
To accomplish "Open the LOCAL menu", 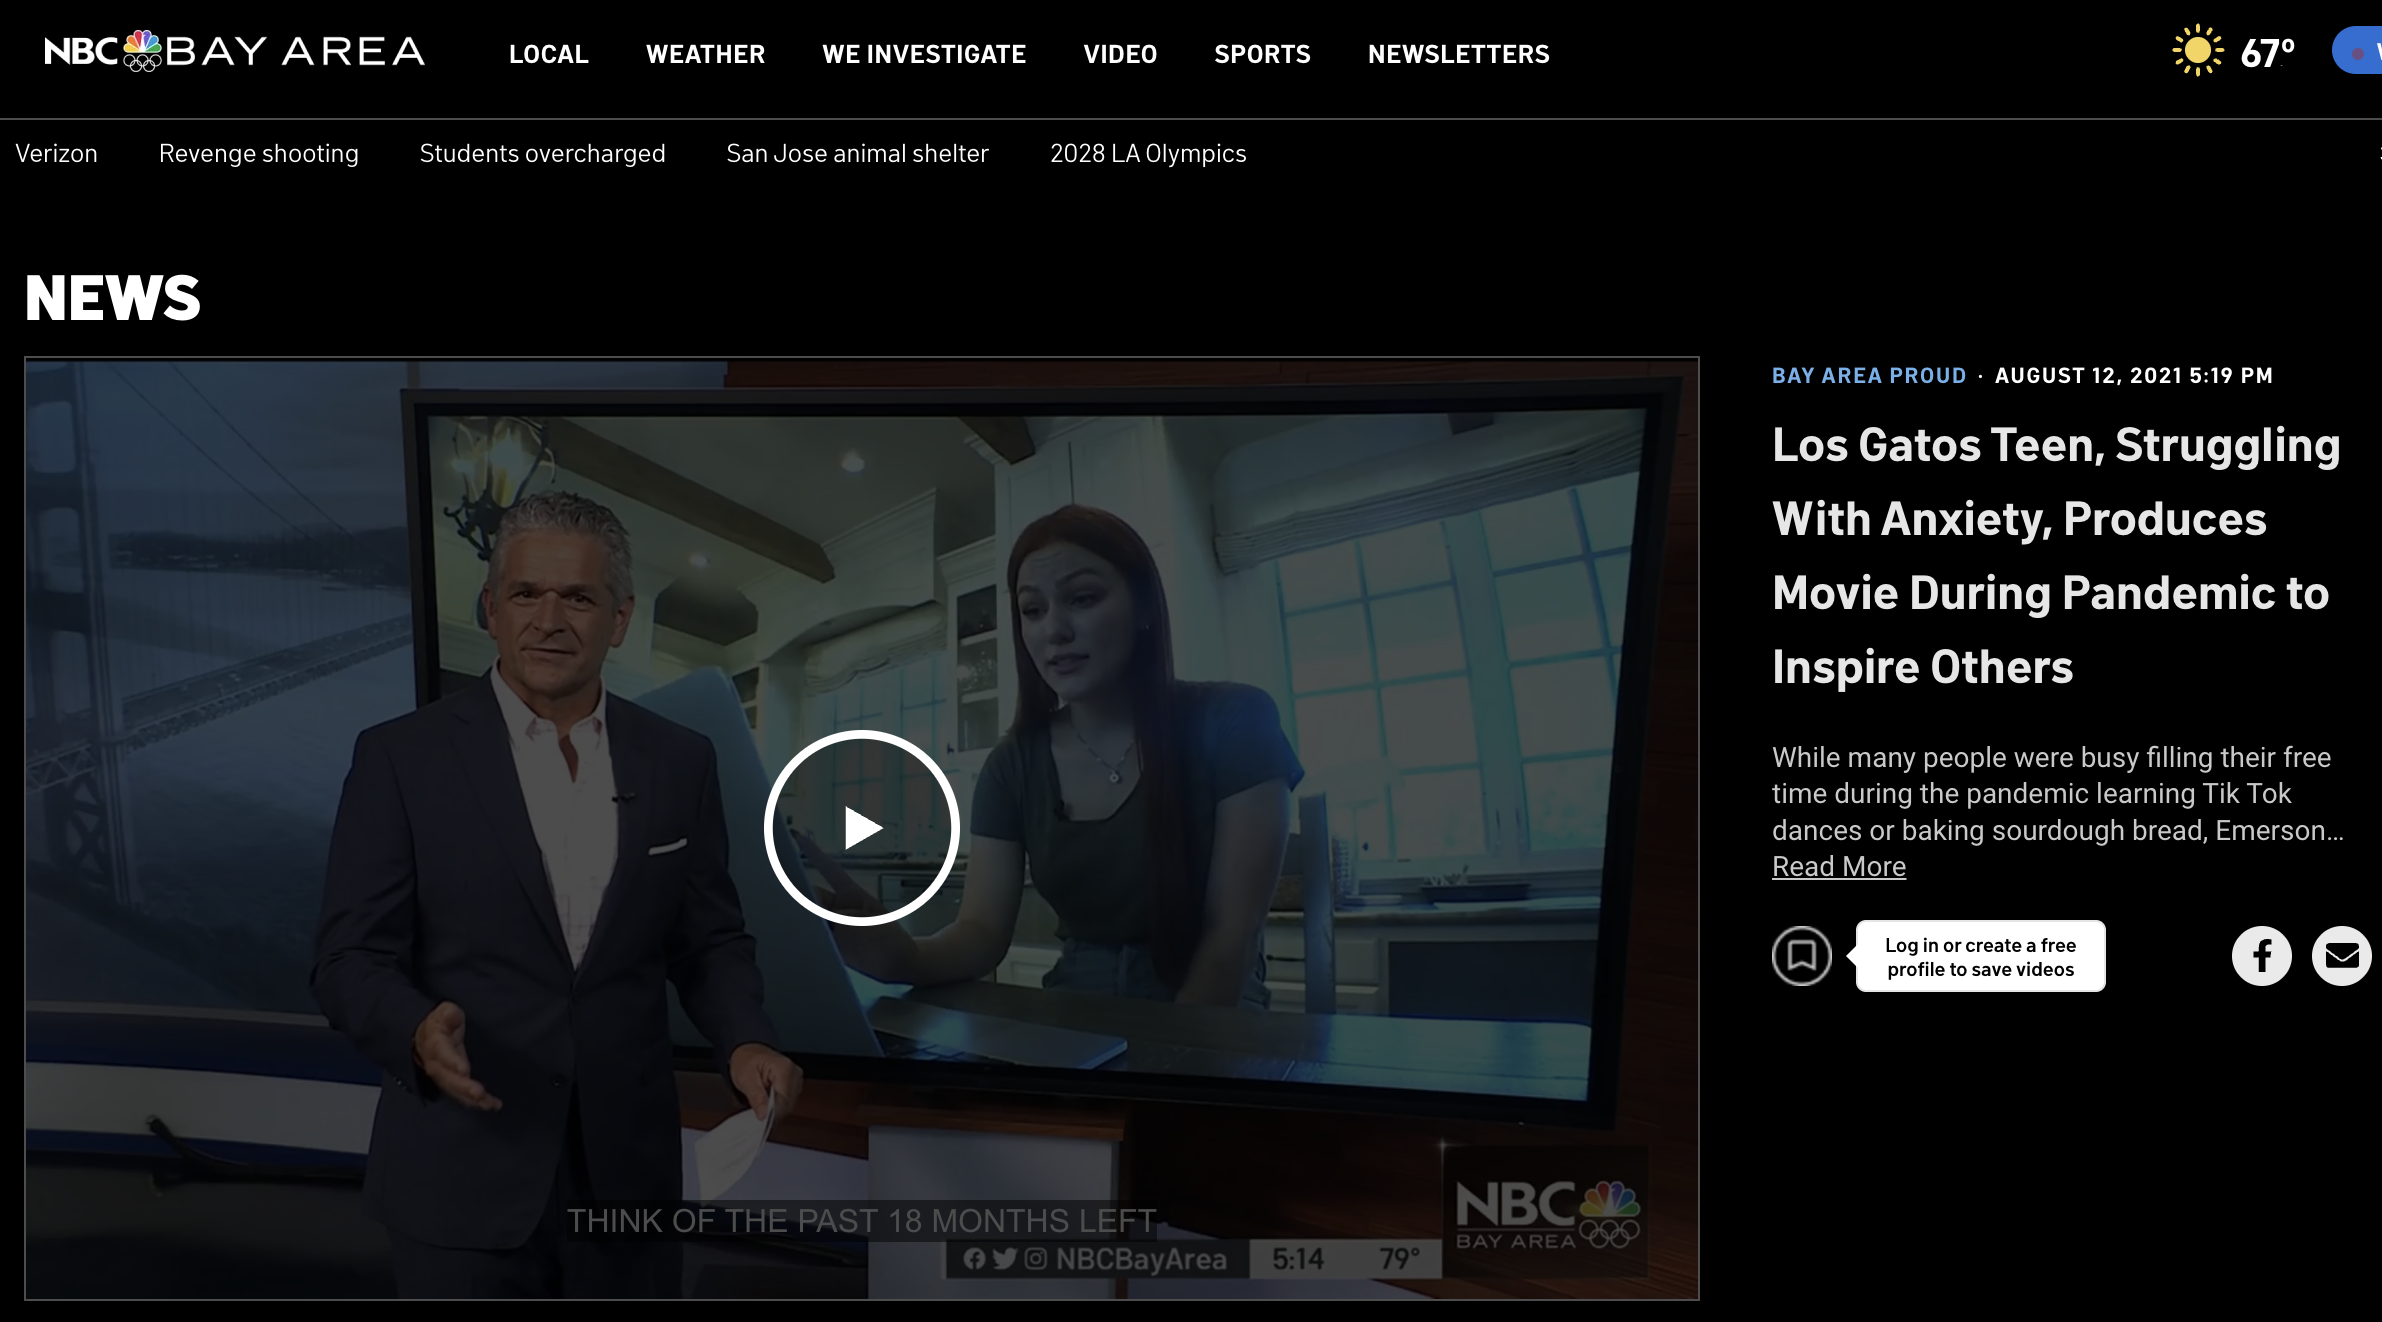I will point(548,54).
